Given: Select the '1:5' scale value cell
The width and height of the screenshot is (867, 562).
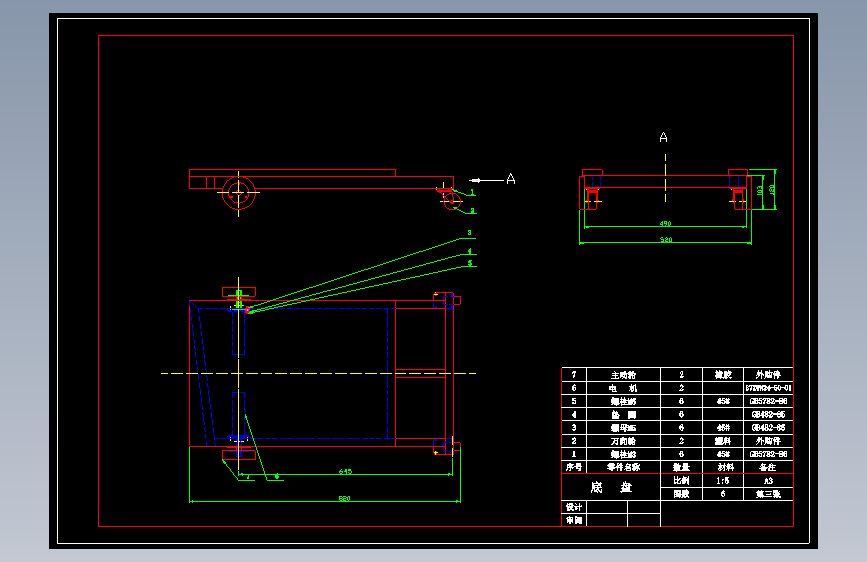Looking at the screenshot, I should coord(723,481).
